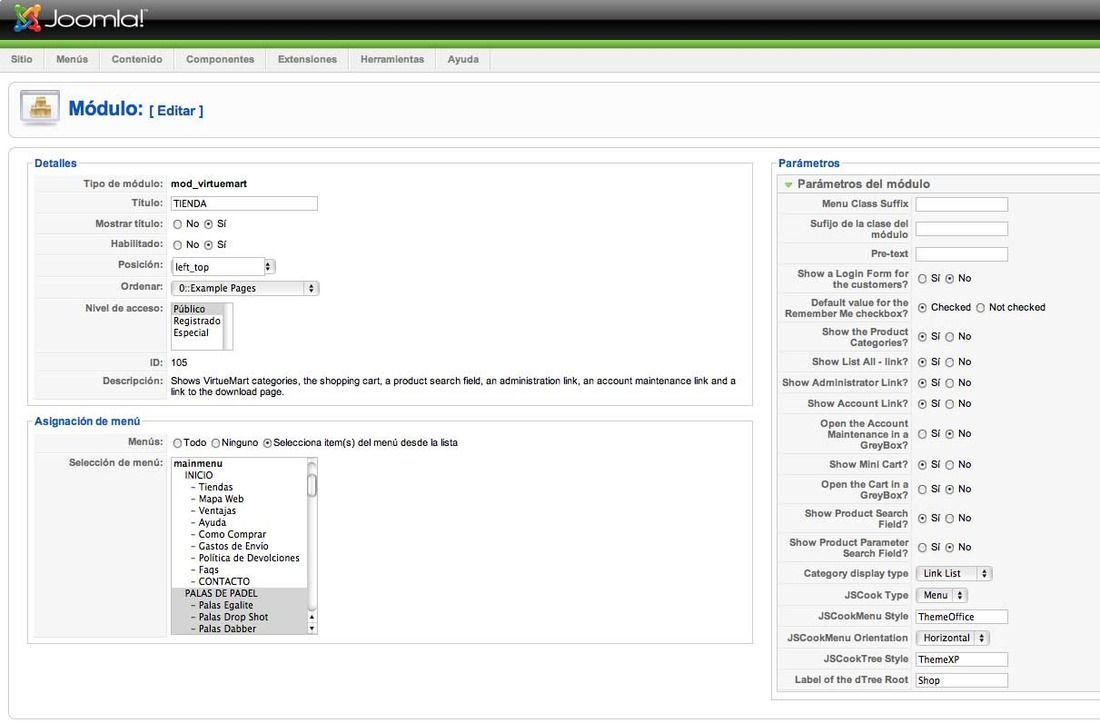Select CONTACTO in the menu list
1100x723 pixels.
click(239, 582)
